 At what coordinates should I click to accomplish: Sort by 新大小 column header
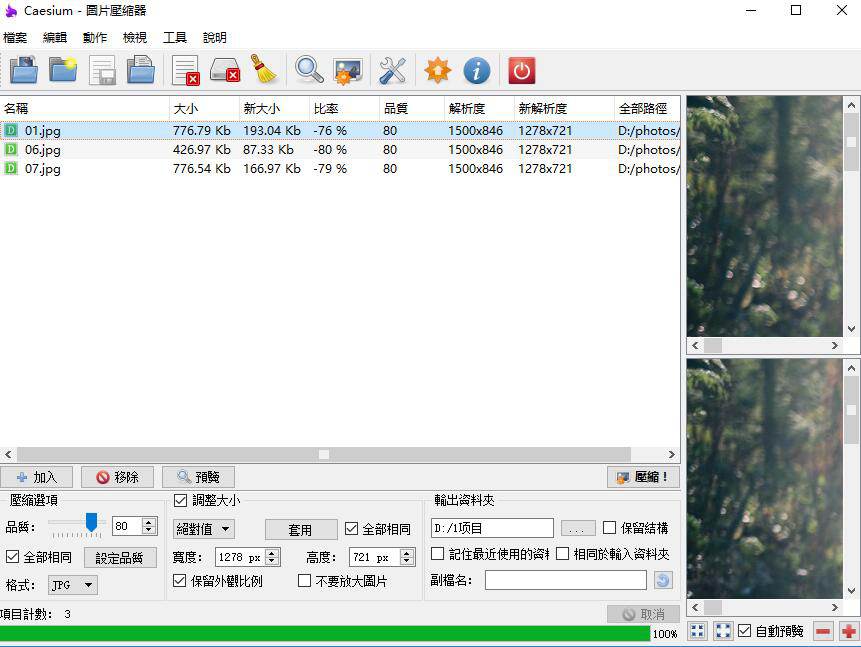275,108
